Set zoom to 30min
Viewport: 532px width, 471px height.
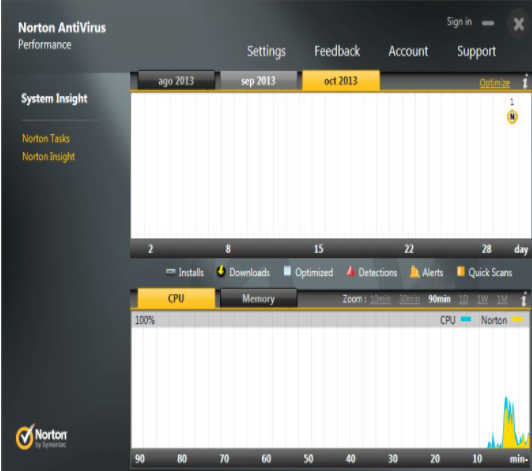coord(410,299)
